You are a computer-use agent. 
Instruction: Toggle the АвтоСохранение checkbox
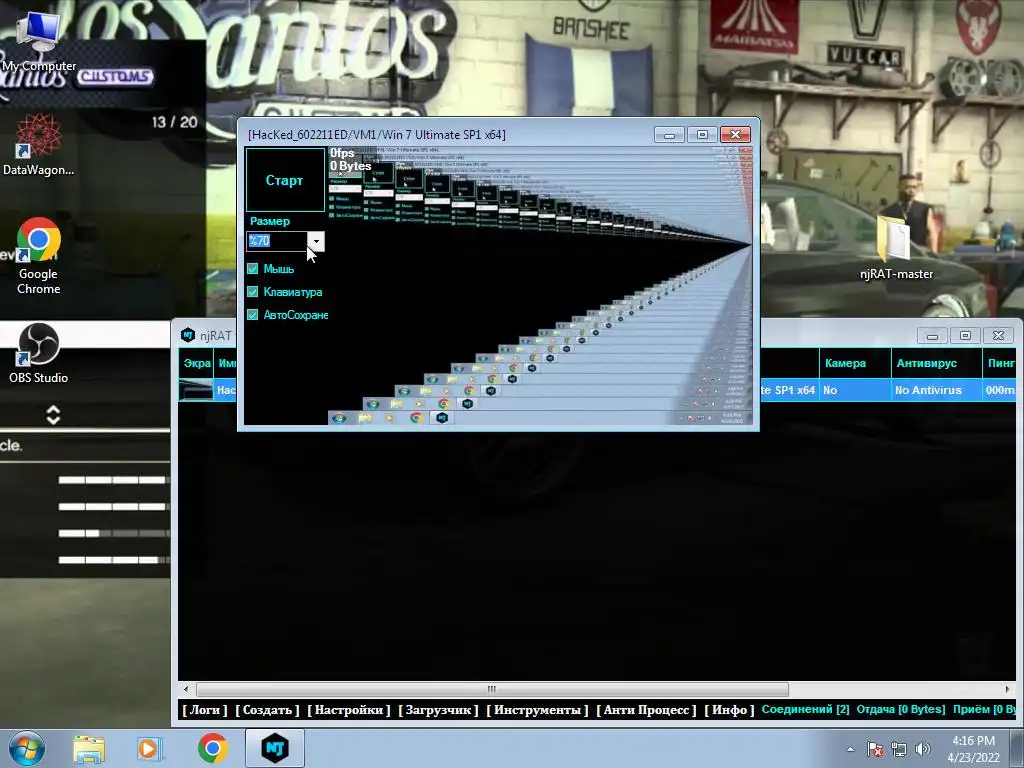[253, 315]
